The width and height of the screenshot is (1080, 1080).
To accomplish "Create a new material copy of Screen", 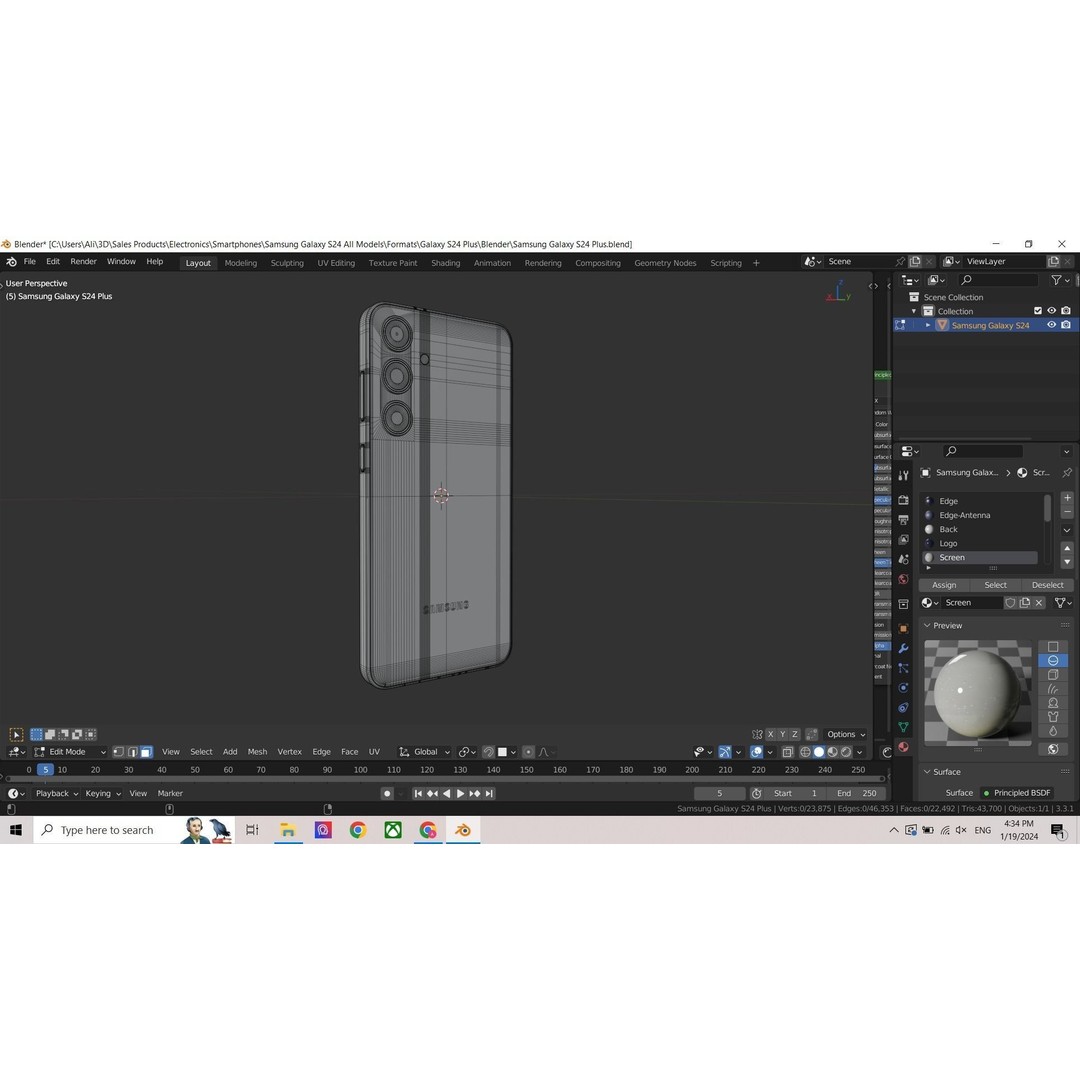I will tap(1025, 603).
